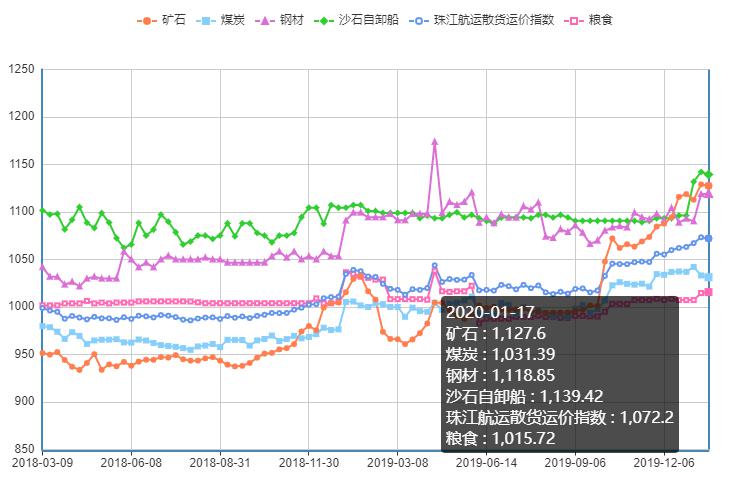734x477 pixels.
Task: Click y-axis label 1050
Action: coord(22,259)
